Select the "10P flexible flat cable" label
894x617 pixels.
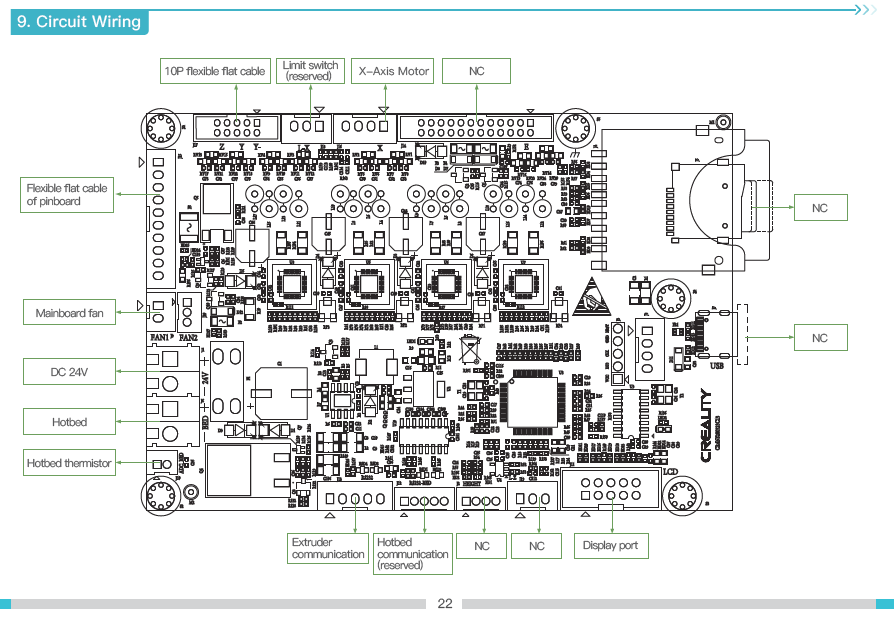point(215,71)
